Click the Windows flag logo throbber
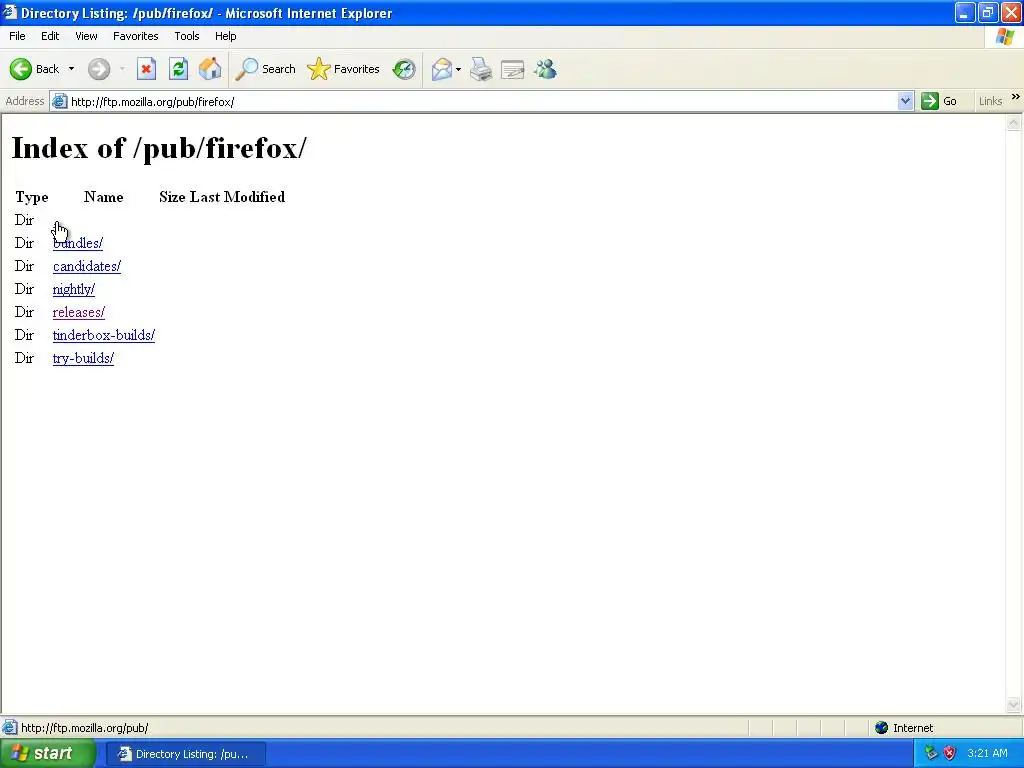1024x768 pixels. pos(1005,37)
